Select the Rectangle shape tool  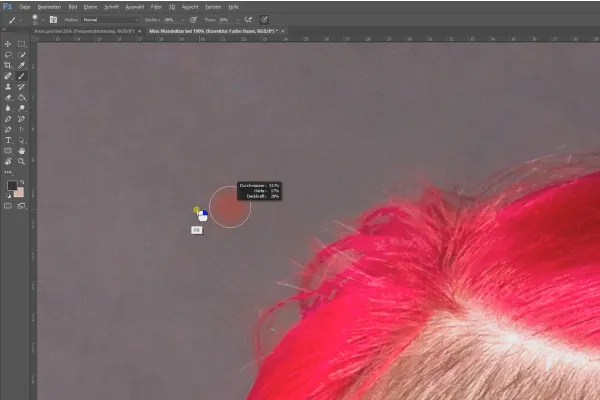(8, 151)
